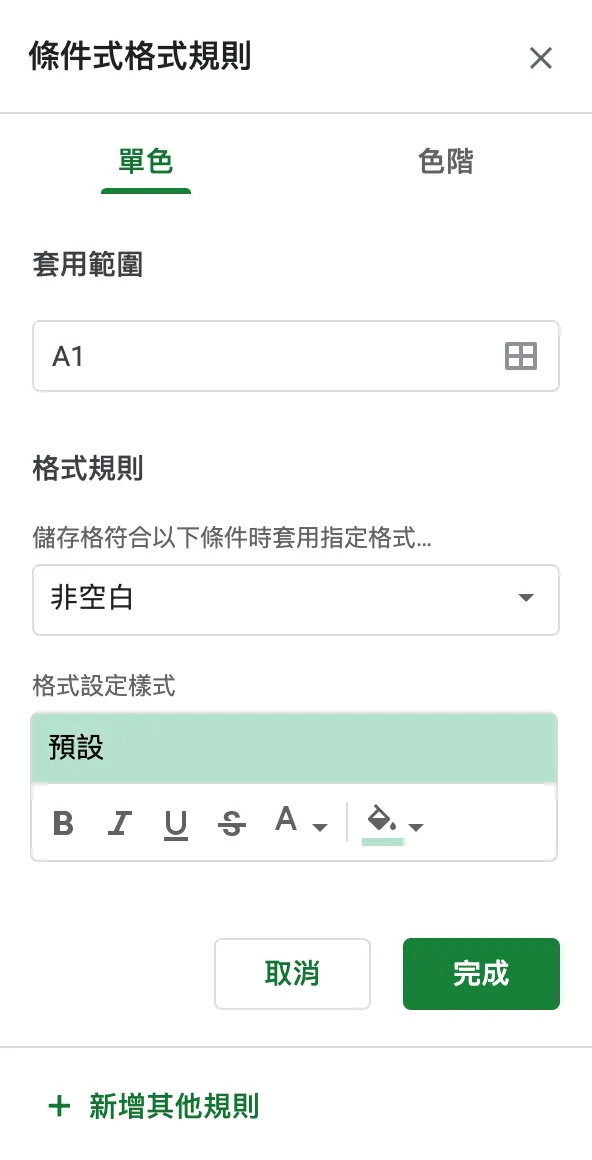Image resolution: width=592 pixels, height=1160 pixels.
Task: Toggle bold formatting
Action: tap(64, 822)
